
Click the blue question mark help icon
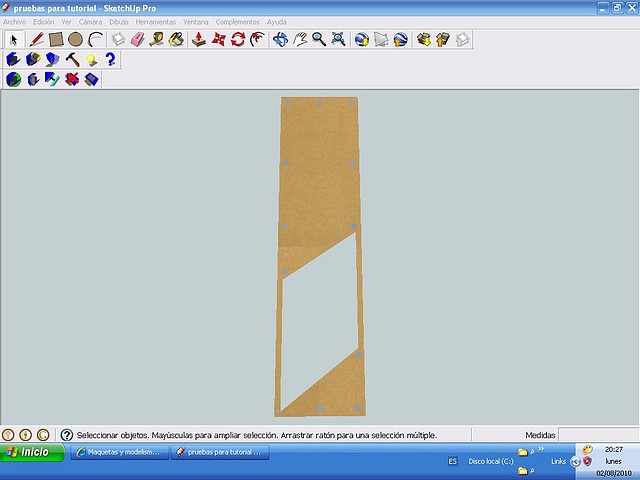pyautogui.click(x=110, y=60)
